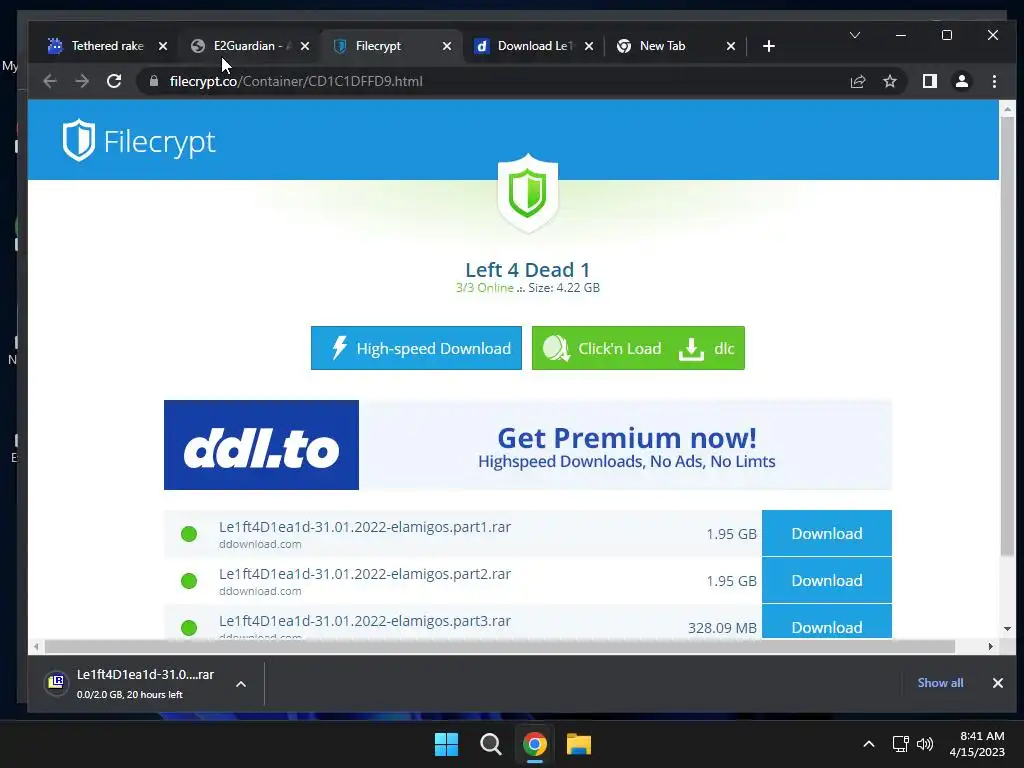Click Show all downloads link
The width and height of the screenshot is (1024, 768).
[940, 682]
